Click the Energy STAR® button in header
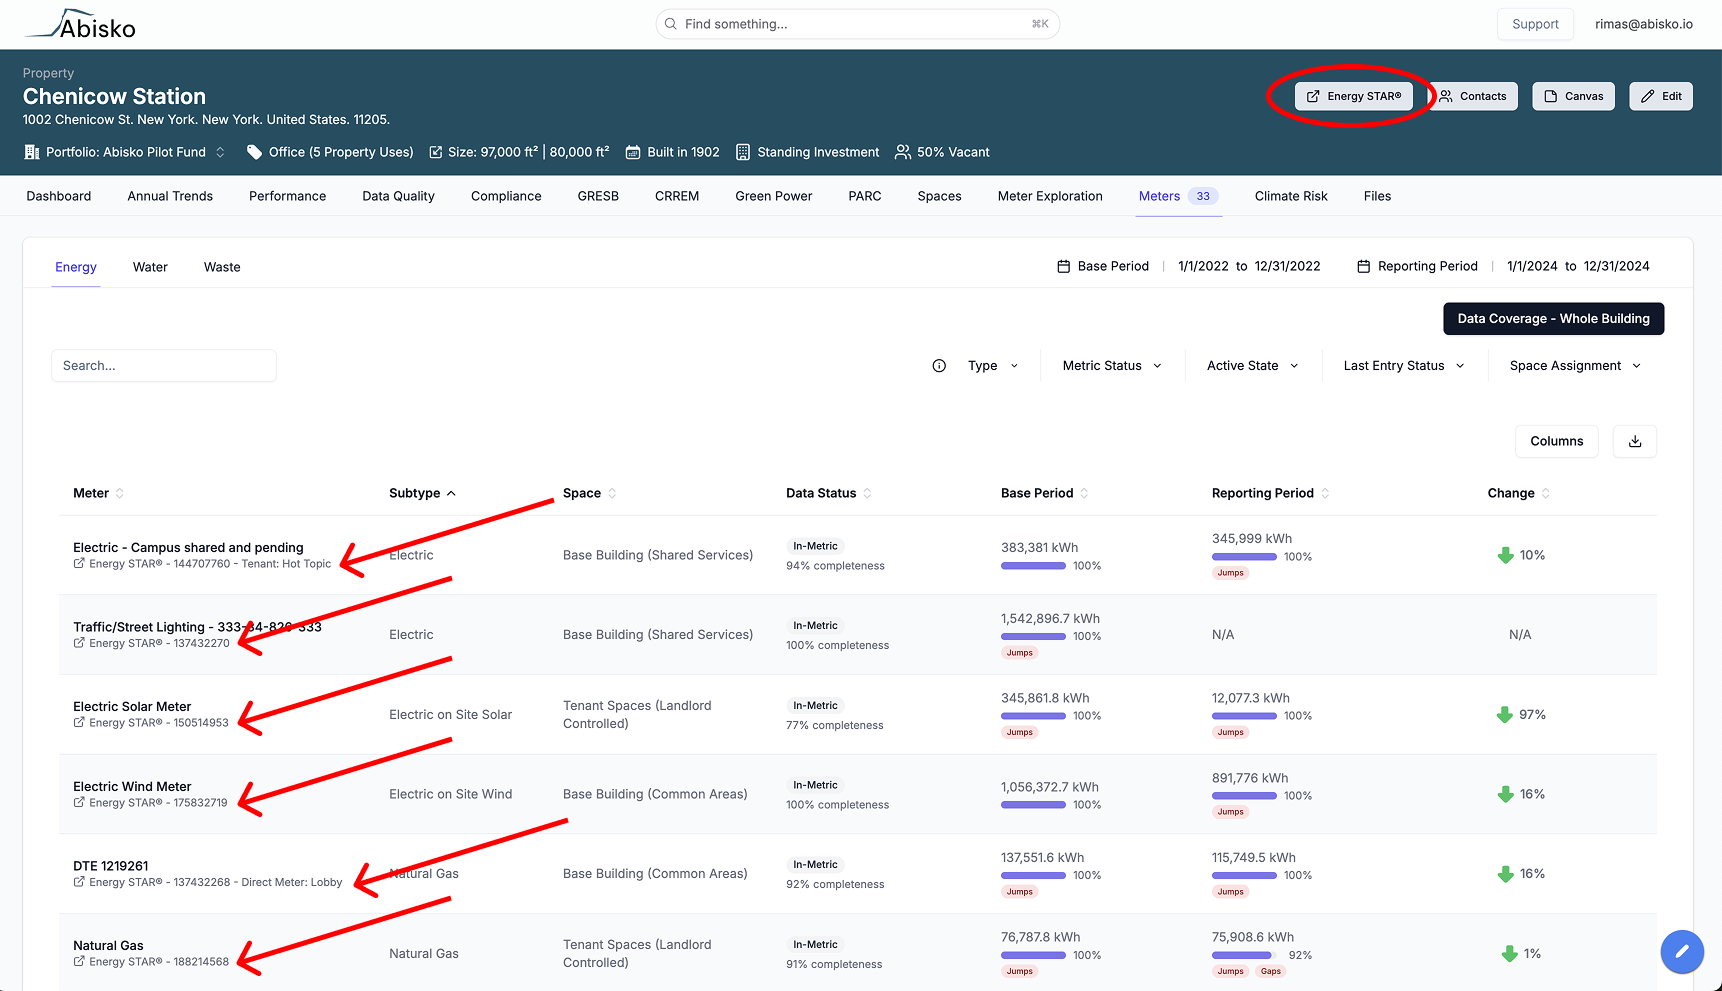The height and width of the screenshot is (991, 1722). (x=1354, y=96)
